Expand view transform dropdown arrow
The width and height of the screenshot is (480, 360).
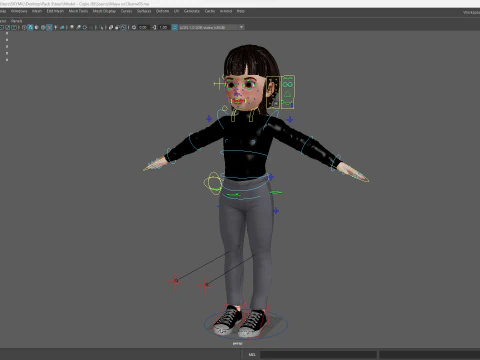[241, 27]
